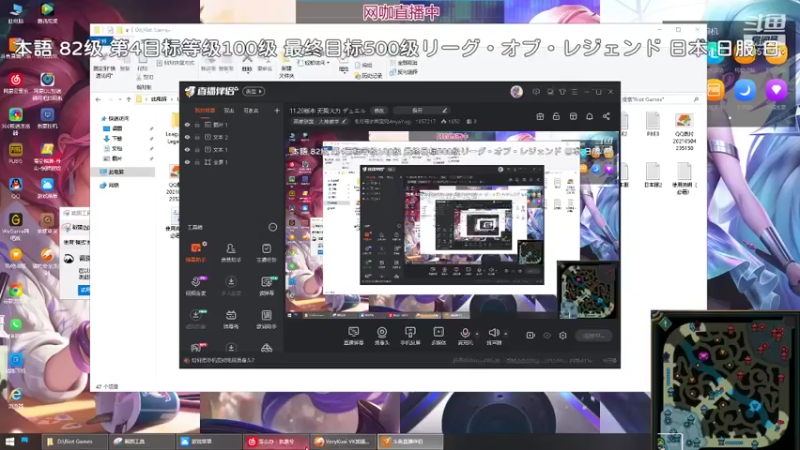Select third scene tab in sources panel

(x=251, y=110)
